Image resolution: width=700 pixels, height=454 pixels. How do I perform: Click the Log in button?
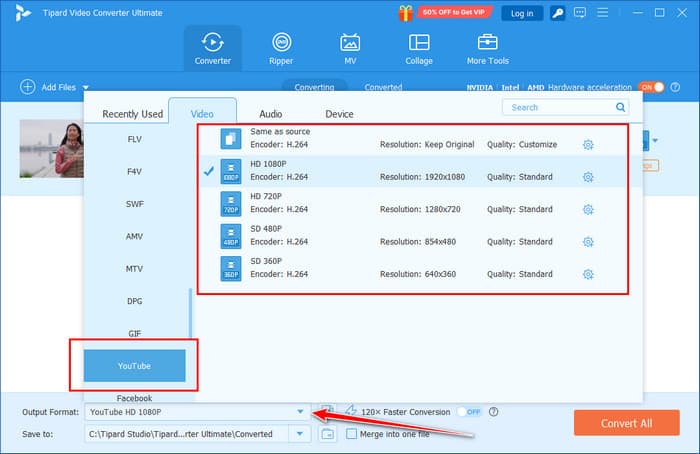click(521, 13)
